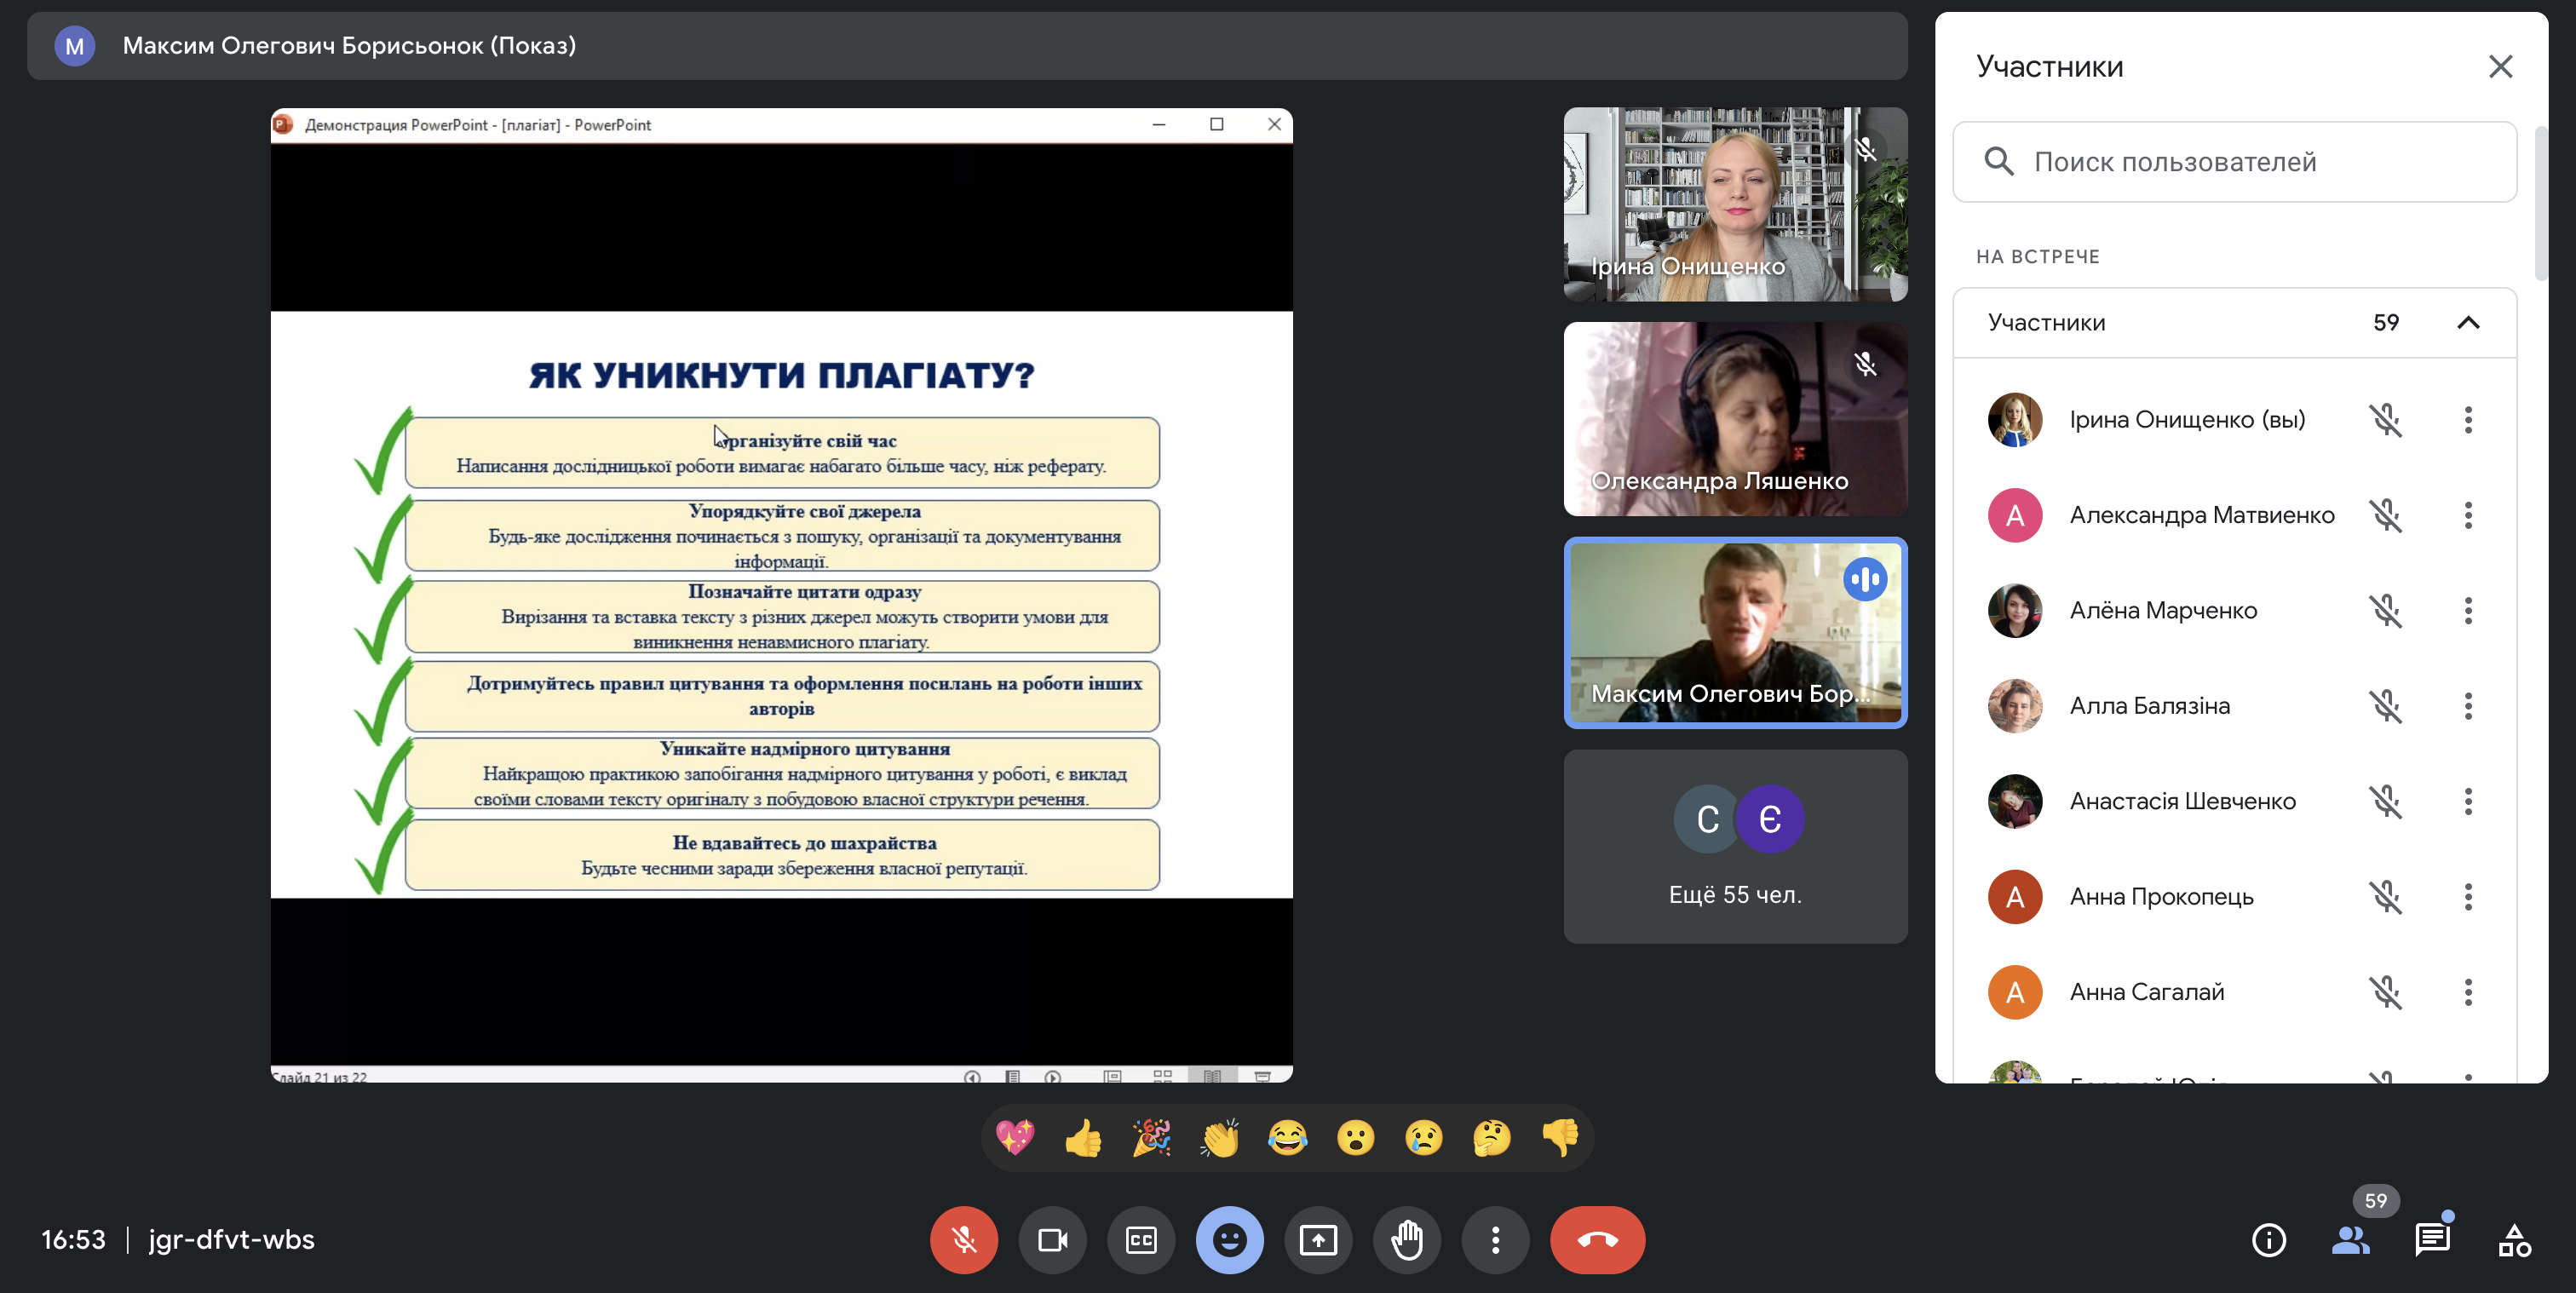This screenshot has height=1293, width=2576.
Task: Collapse the Участники list section
Action: point(2467,323)
